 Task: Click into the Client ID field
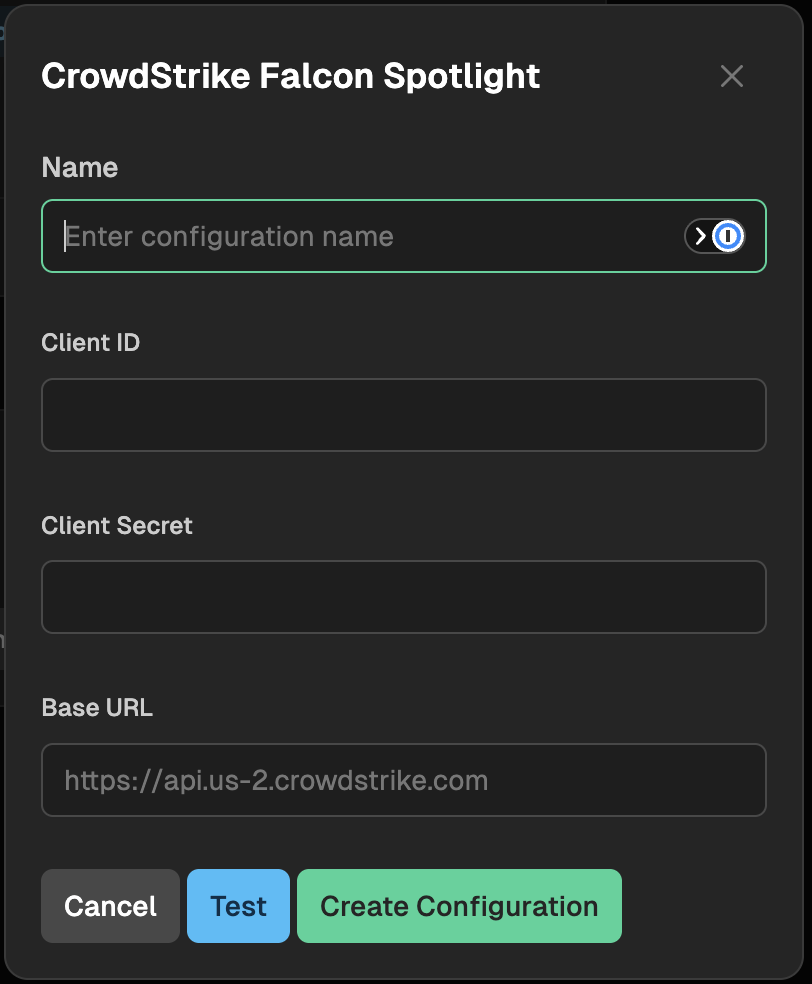(403, 415)
